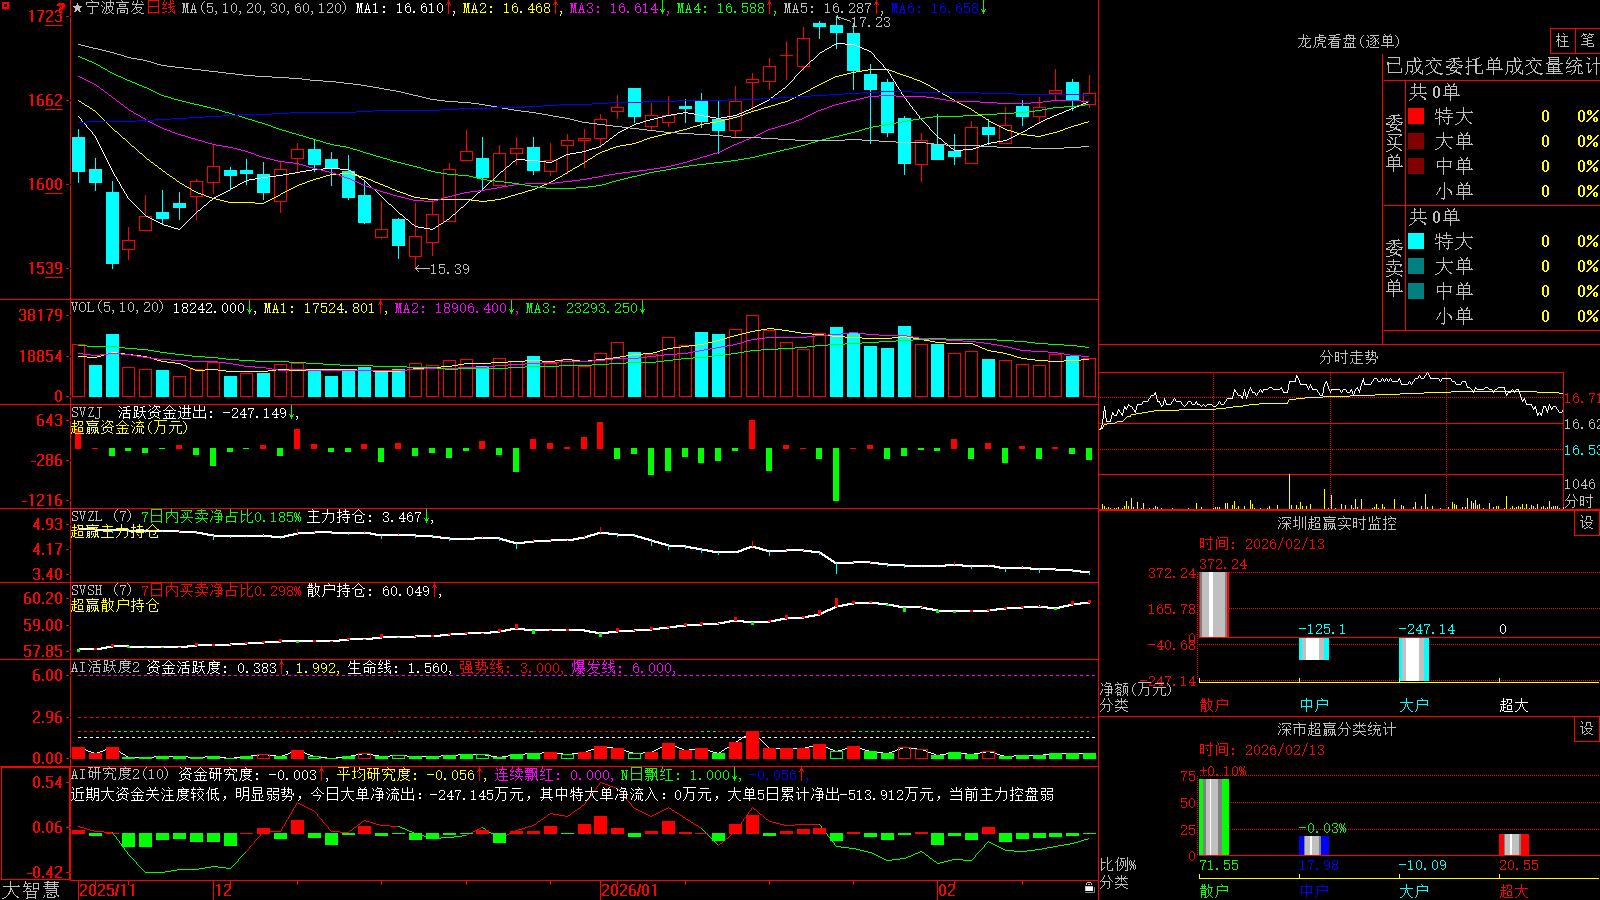Click the 大户 bar labeled -247.14
The image size is (1600, 900).
(x=1414, y=659)
